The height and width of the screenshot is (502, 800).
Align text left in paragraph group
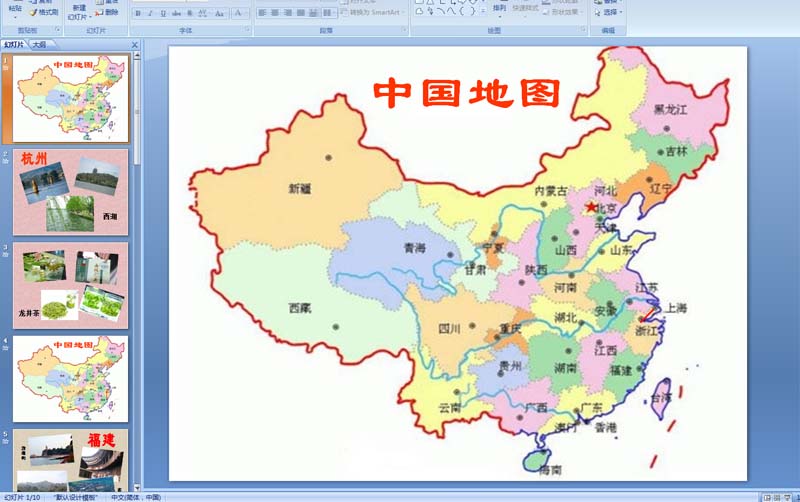click(262, 13)
